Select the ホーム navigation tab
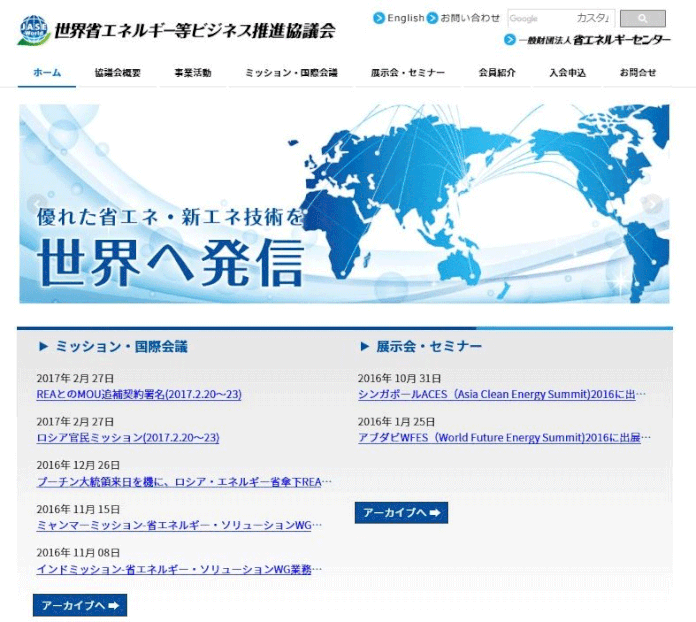This screenshot has height=622, width=696. tap(47, 72)
